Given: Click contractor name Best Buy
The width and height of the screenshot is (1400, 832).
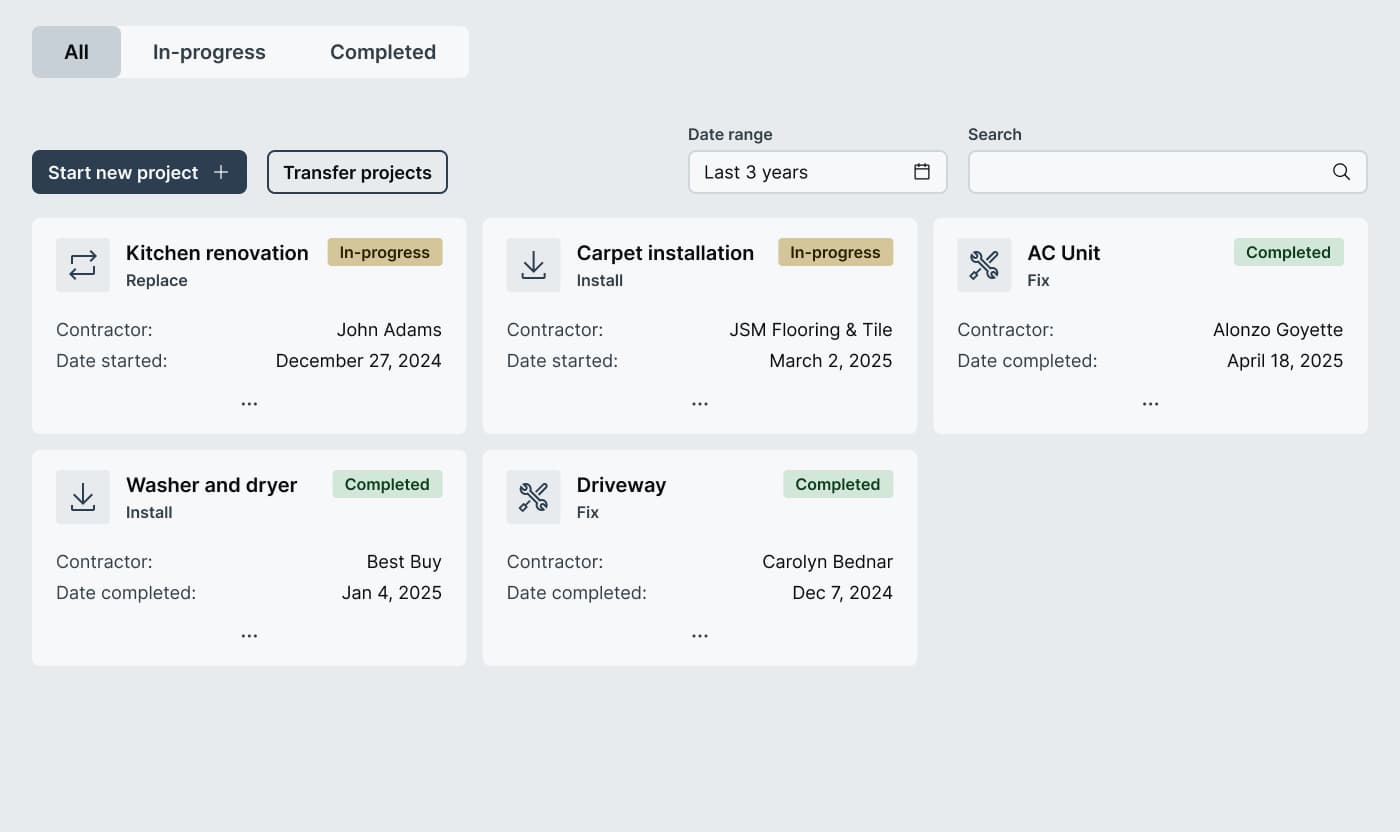Looking at the screenshot, I should coord(404,562).
